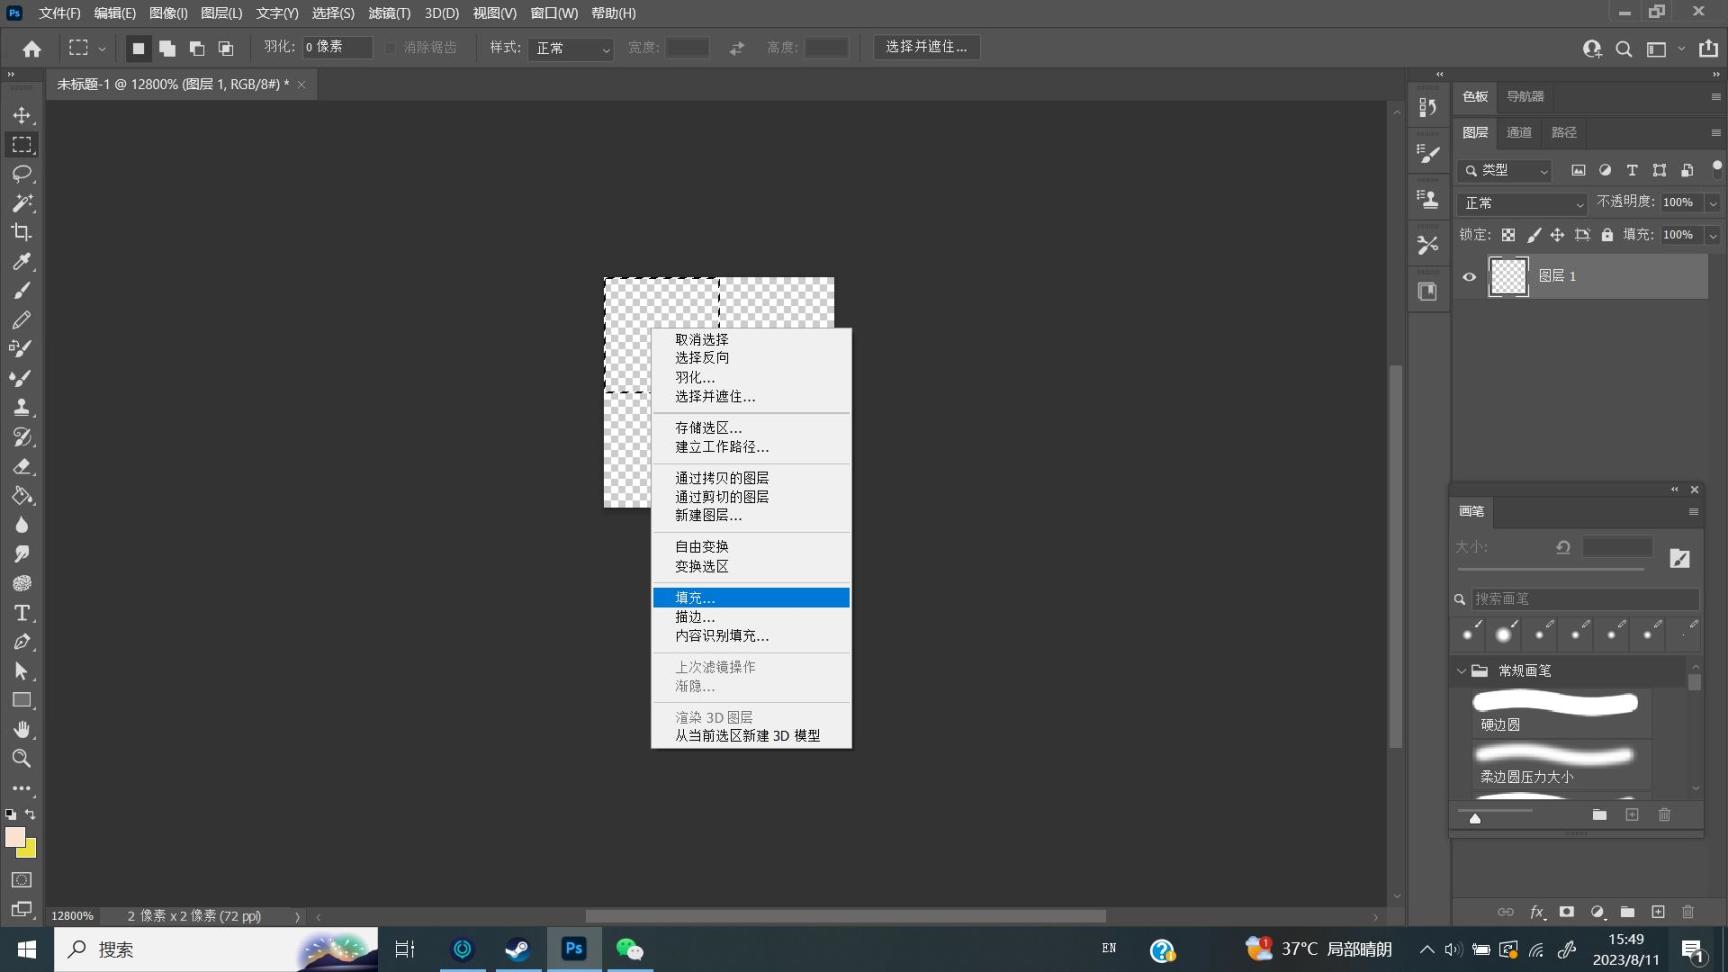Image resolution: width=1728 pixels, height=972 pixels.
Task: Open the 样式 style dropdown
Action: point(570,48)
